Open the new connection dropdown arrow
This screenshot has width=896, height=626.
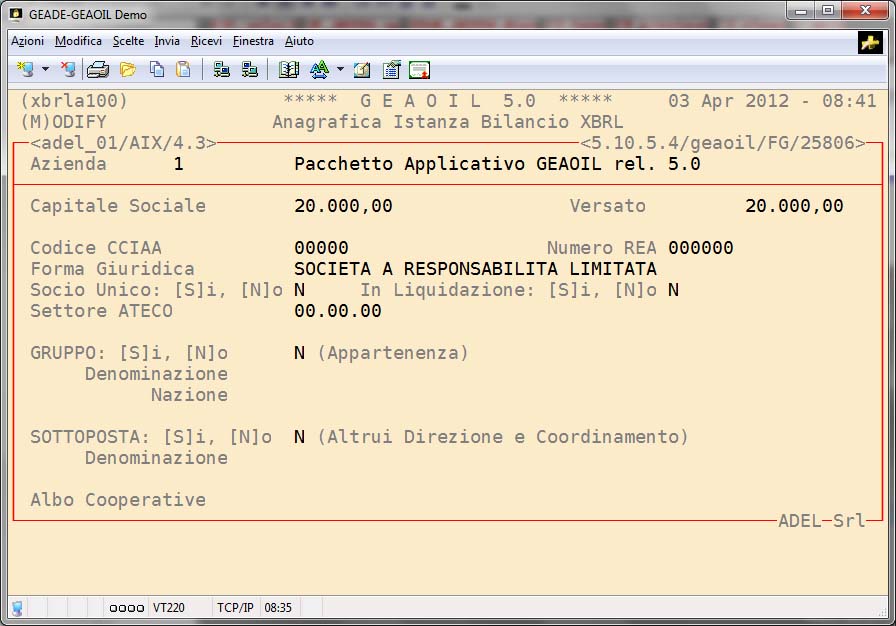45,70
